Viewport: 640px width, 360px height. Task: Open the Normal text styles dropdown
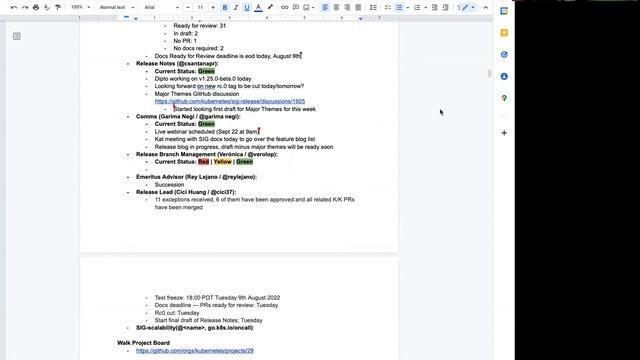pyautogui.click(x=117, y=7)
